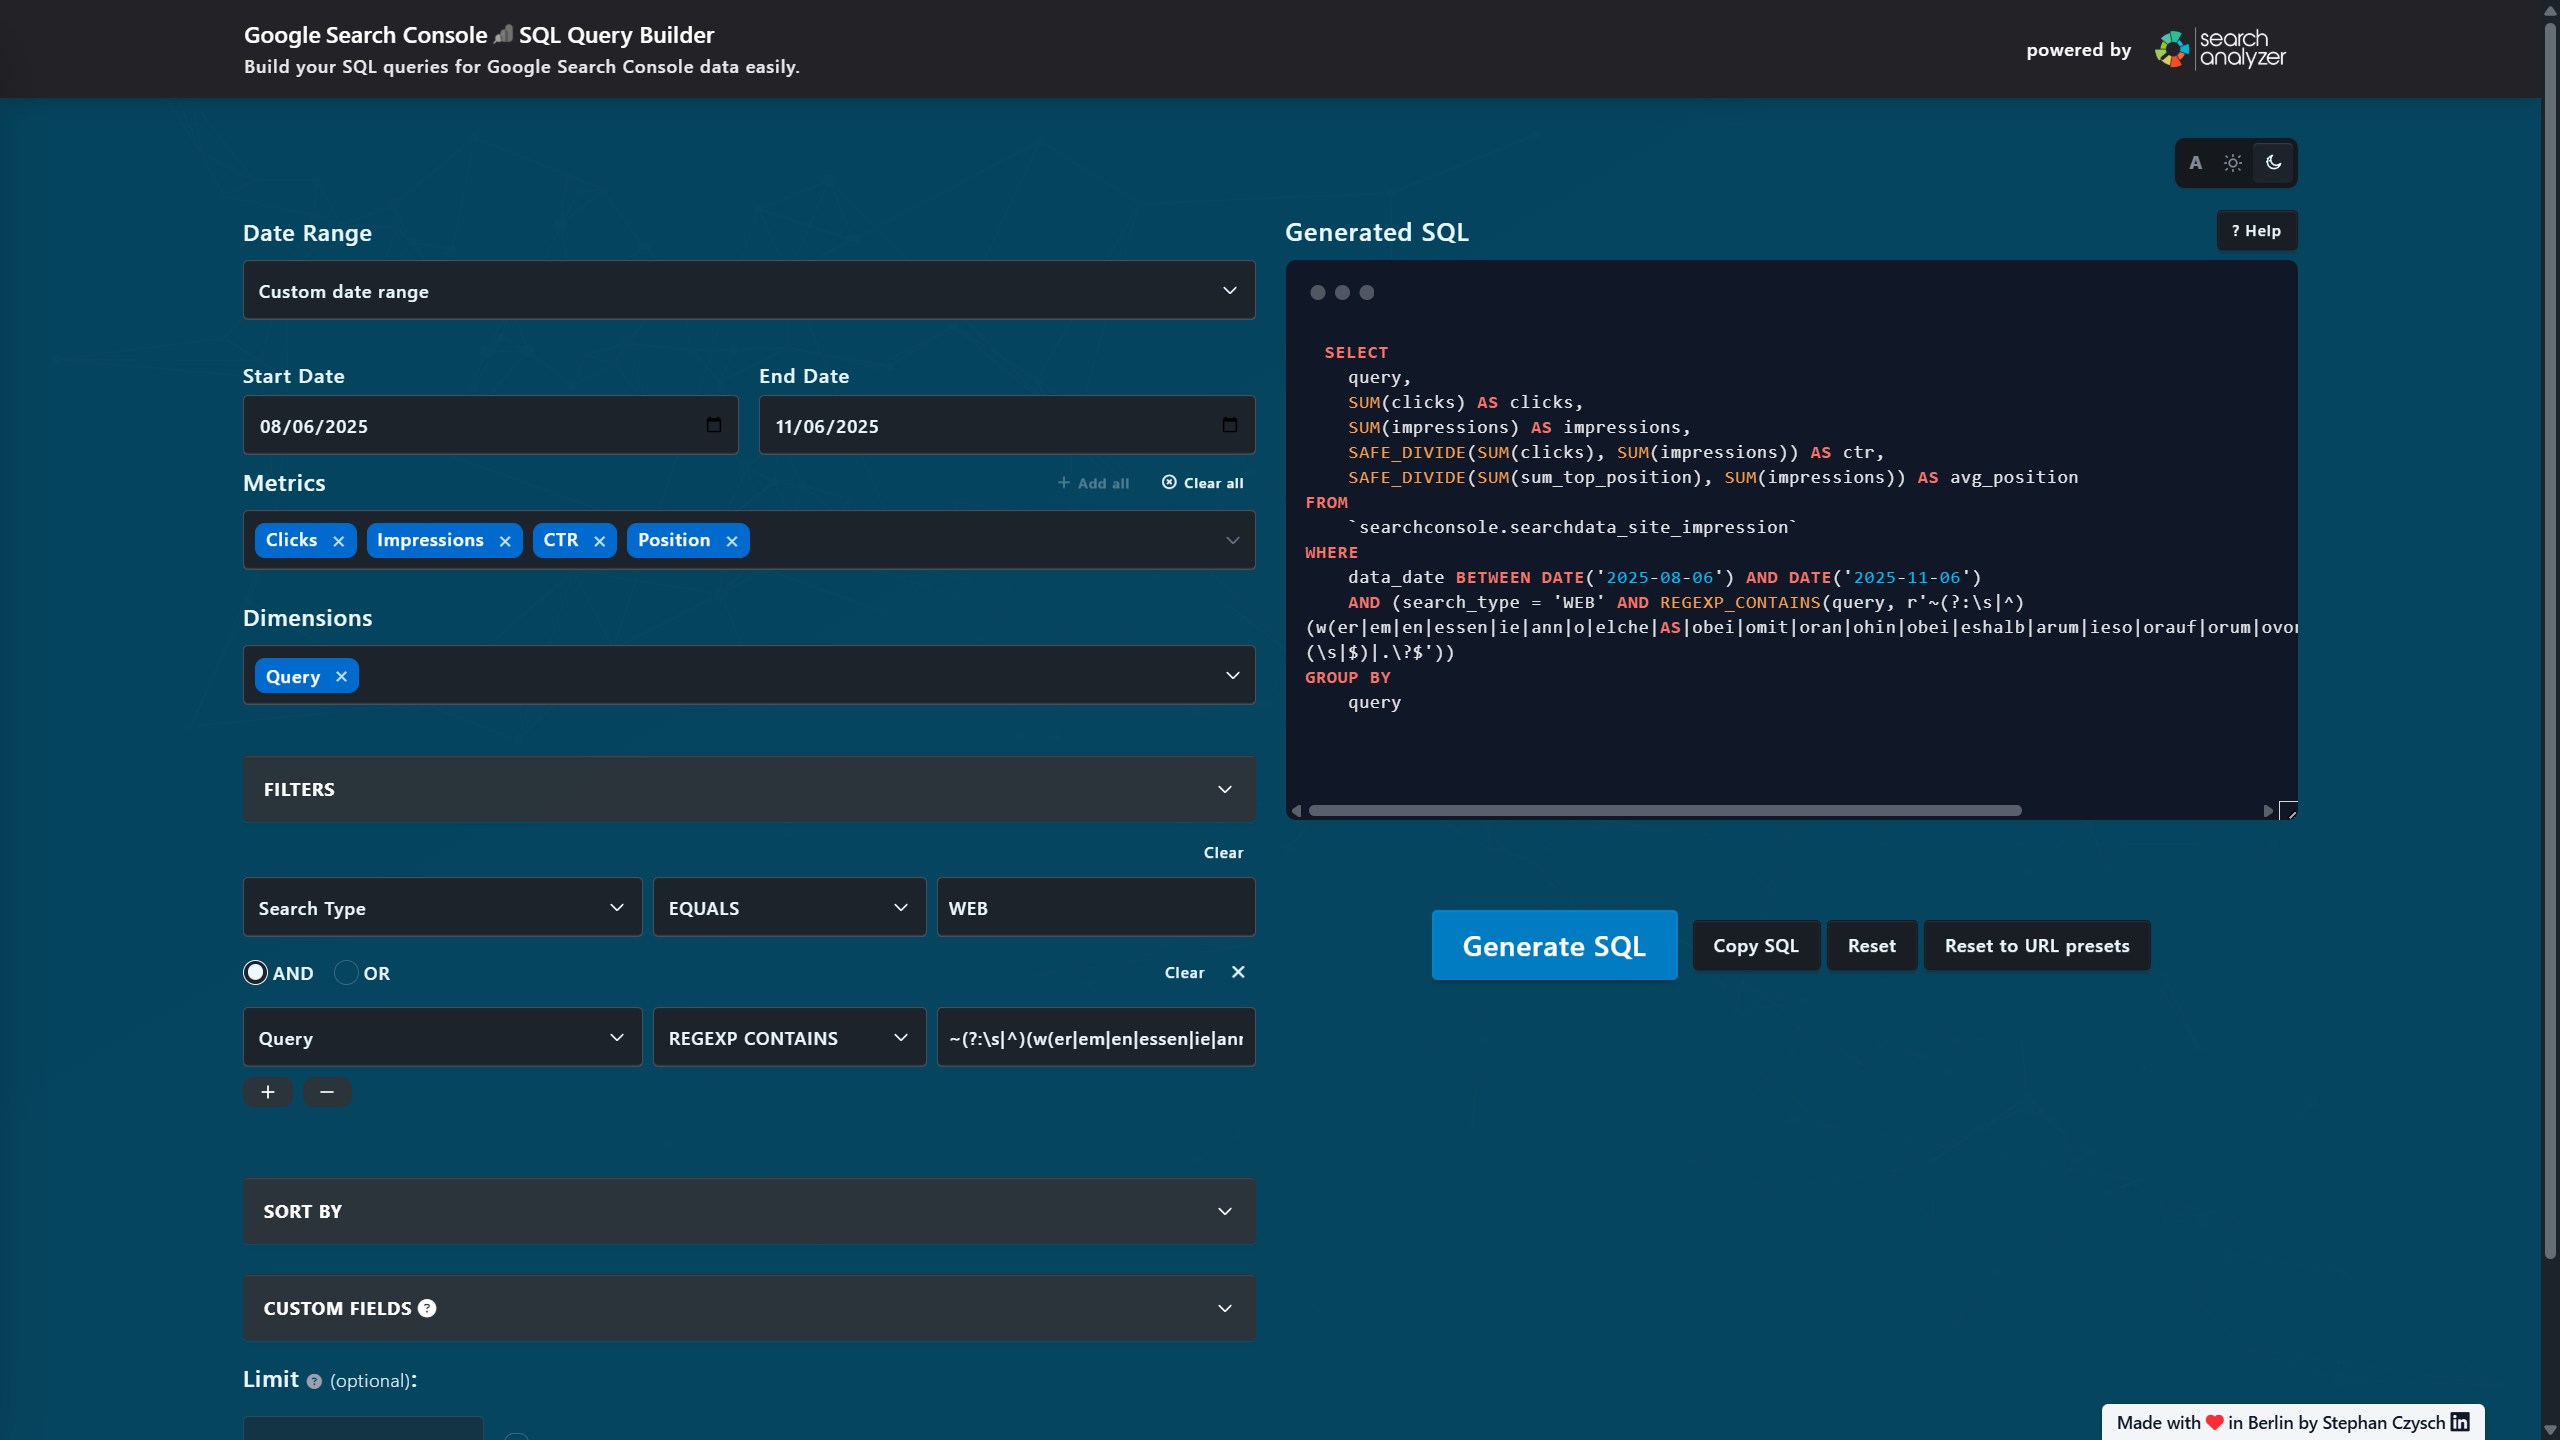Image resolution: width=2560 pixels, height=1440 pixels.
Task: Delete second filter row with X
Action: [1238, 972]
